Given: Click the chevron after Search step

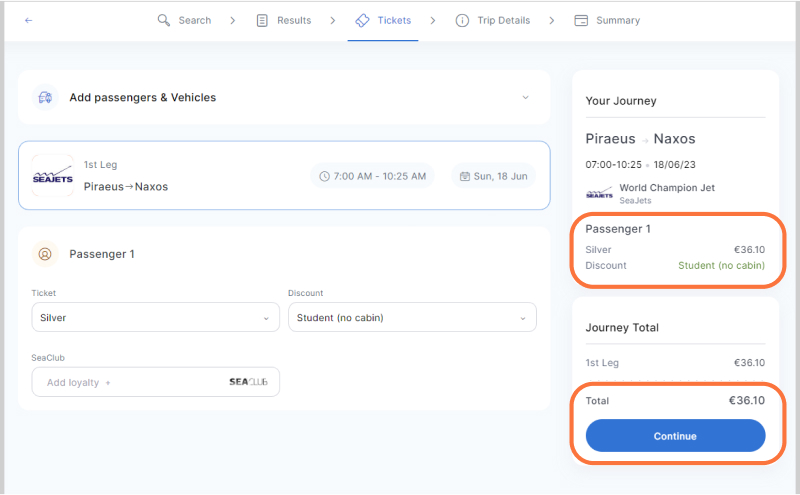Looking at the screenshot, I should tap(233, 20).
